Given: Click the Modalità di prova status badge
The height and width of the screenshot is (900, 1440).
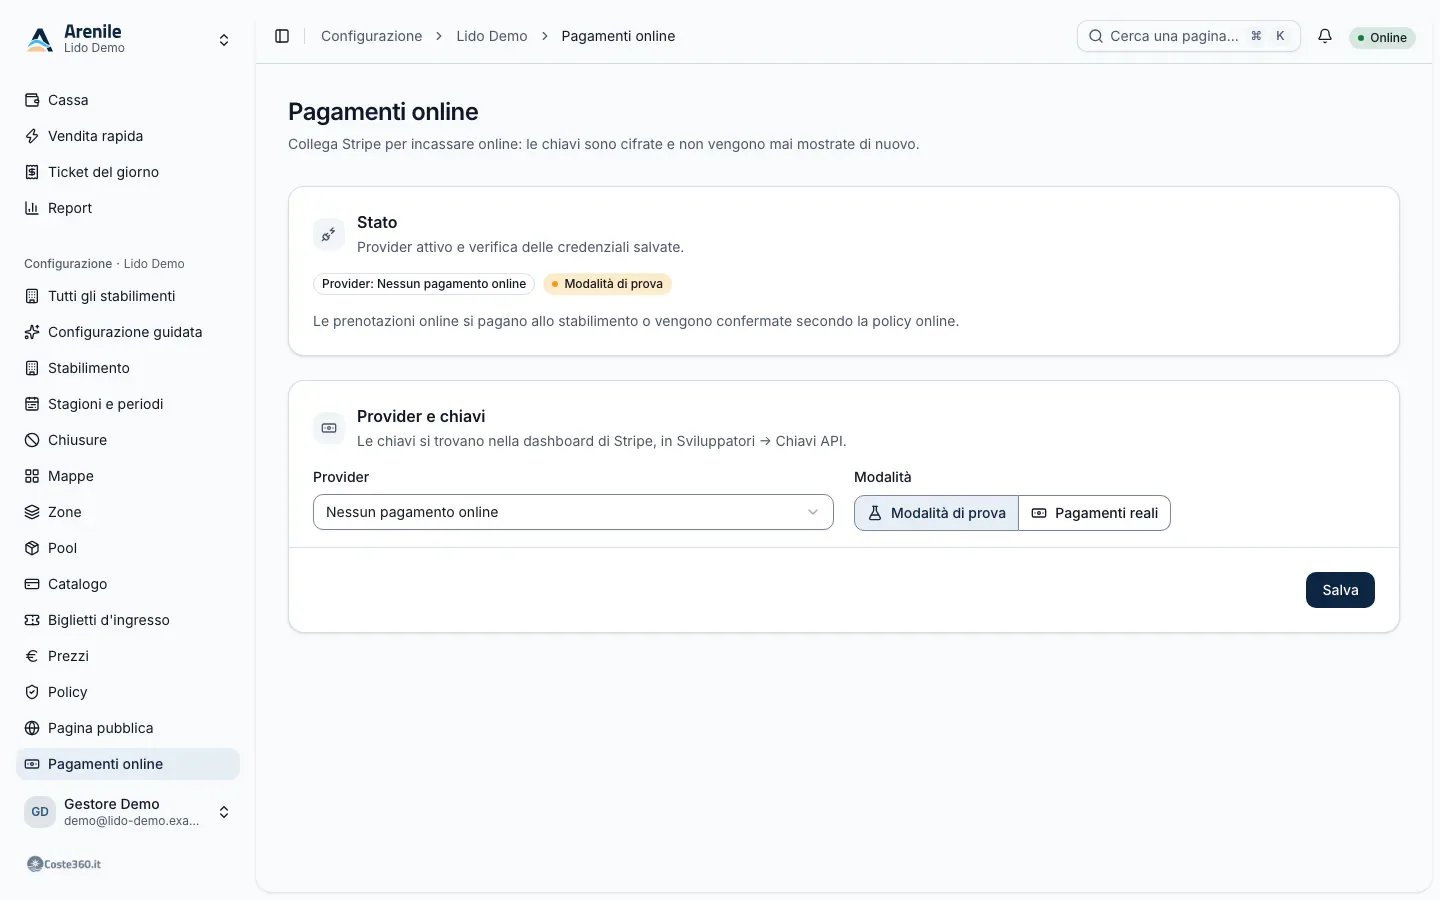Looking at the screenshot, I should (x=607, y=284).
